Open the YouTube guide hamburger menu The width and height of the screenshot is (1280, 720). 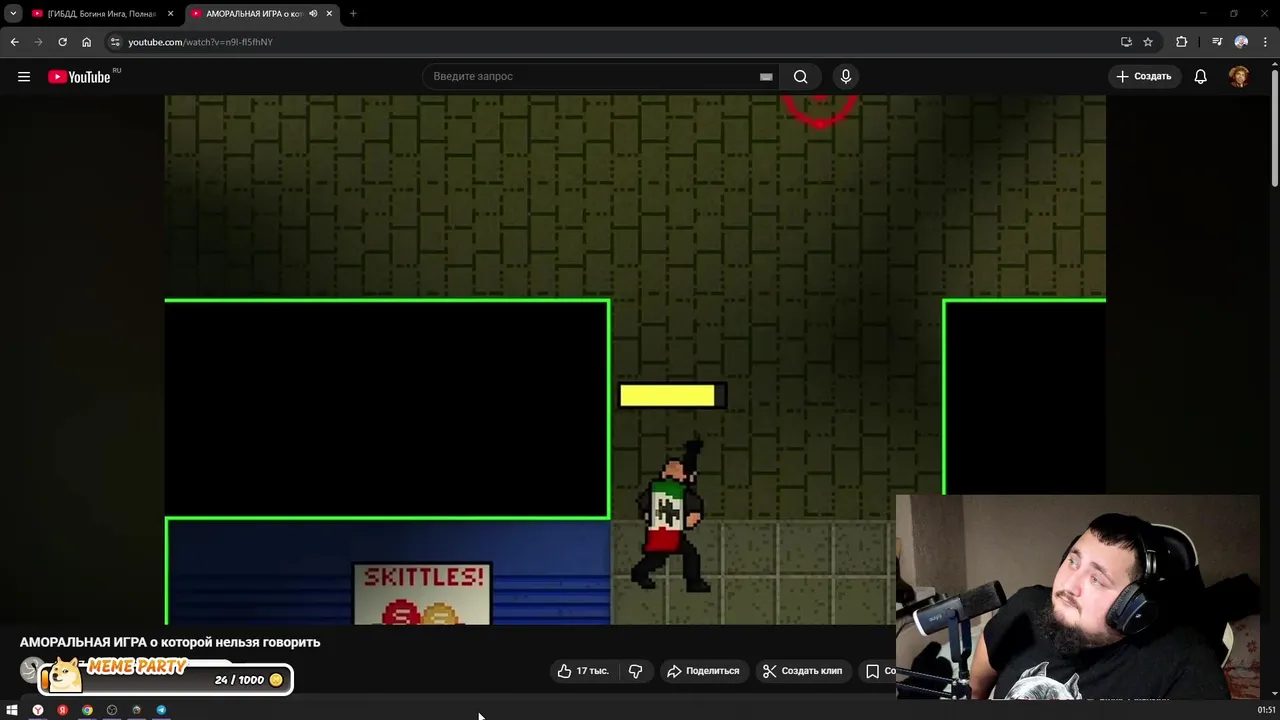click(x=24, y=77)
